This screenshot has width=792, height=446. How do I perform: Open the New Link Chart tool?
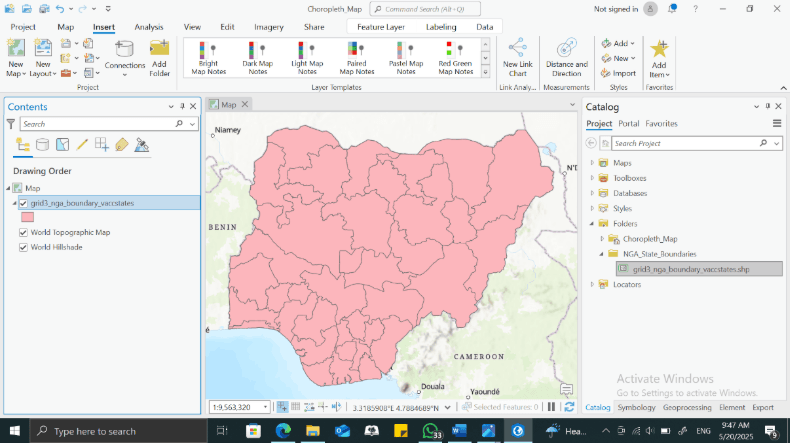point(517,58)
